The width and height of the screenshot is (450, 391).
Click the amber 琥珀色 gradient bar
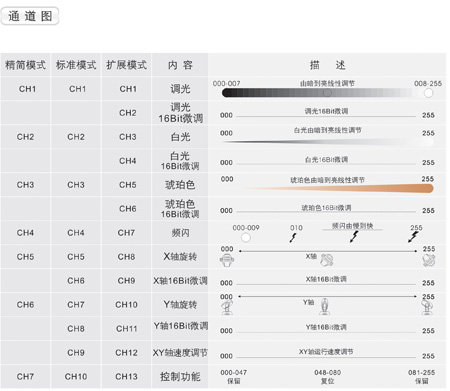336,189
